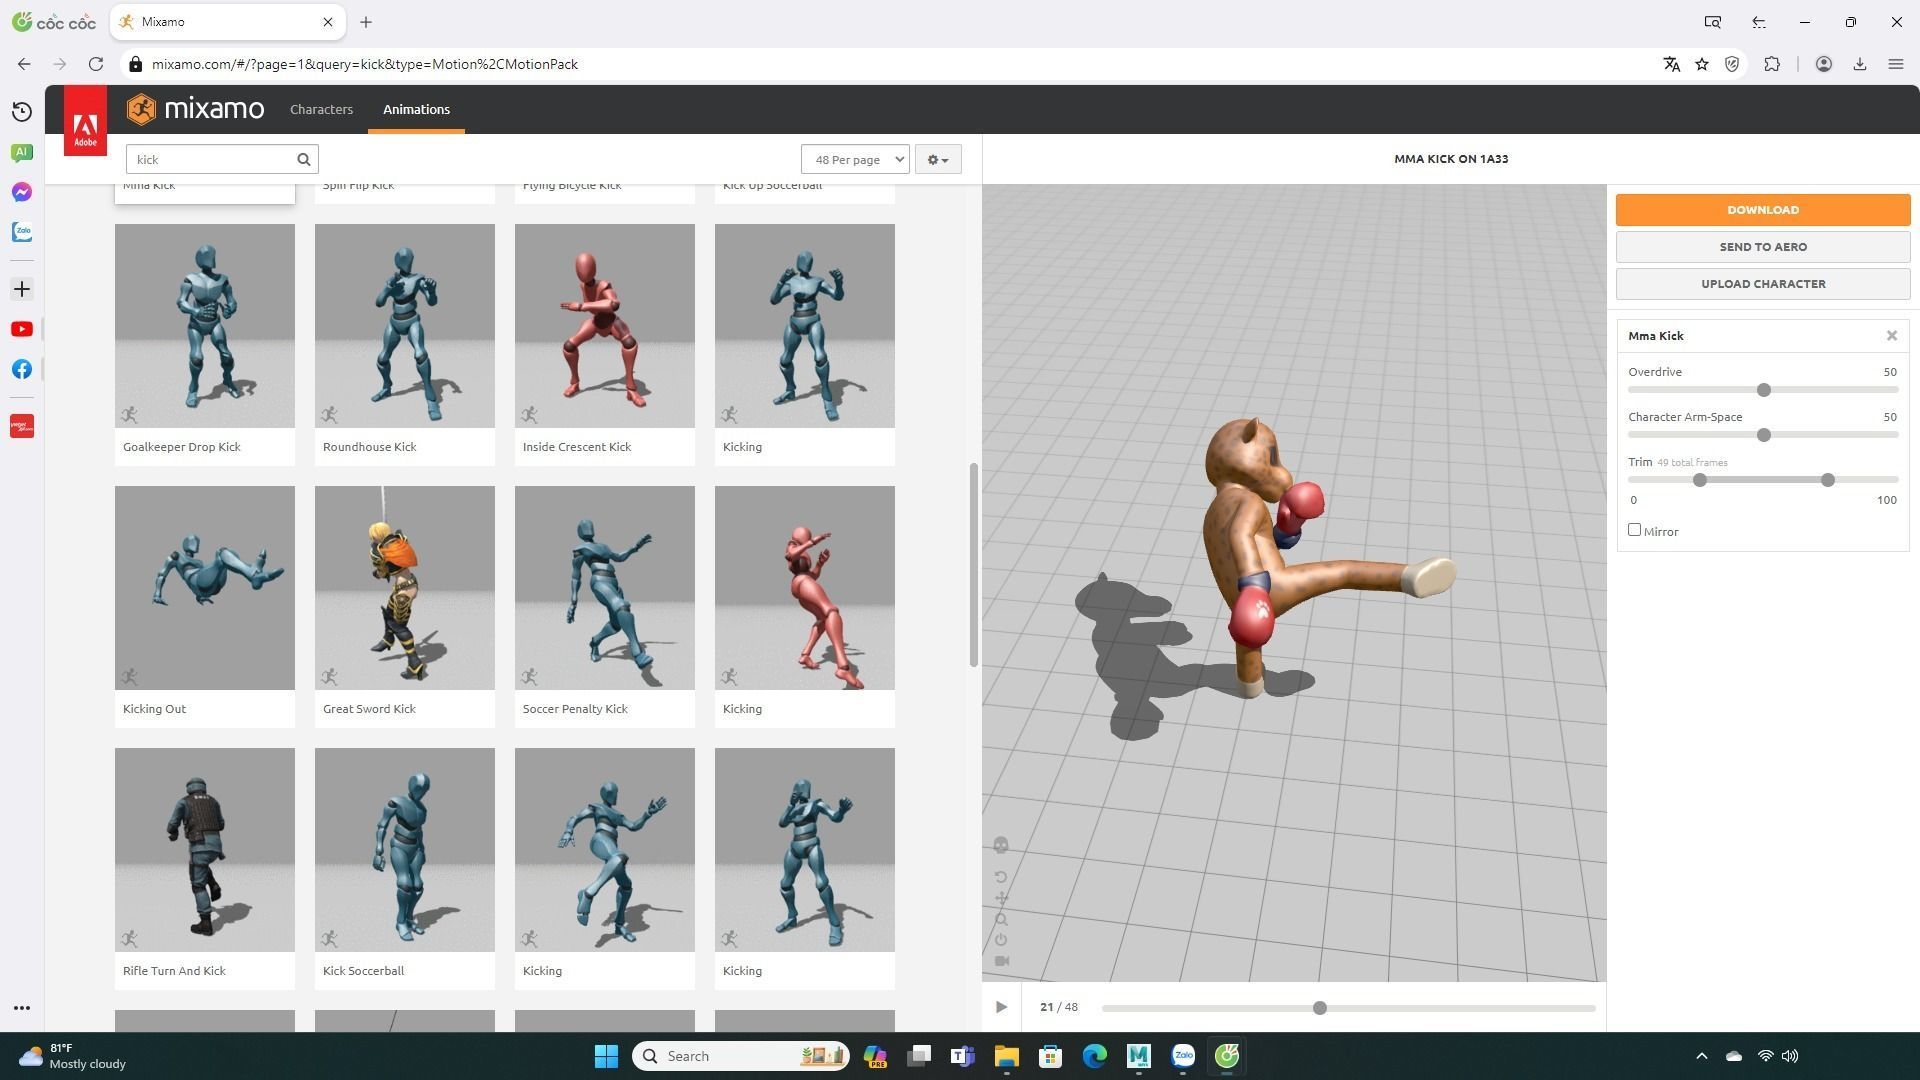Select the Soccer Penalty Kick animation
The height and width of the screenshot is (1080, 1920).
605,606
